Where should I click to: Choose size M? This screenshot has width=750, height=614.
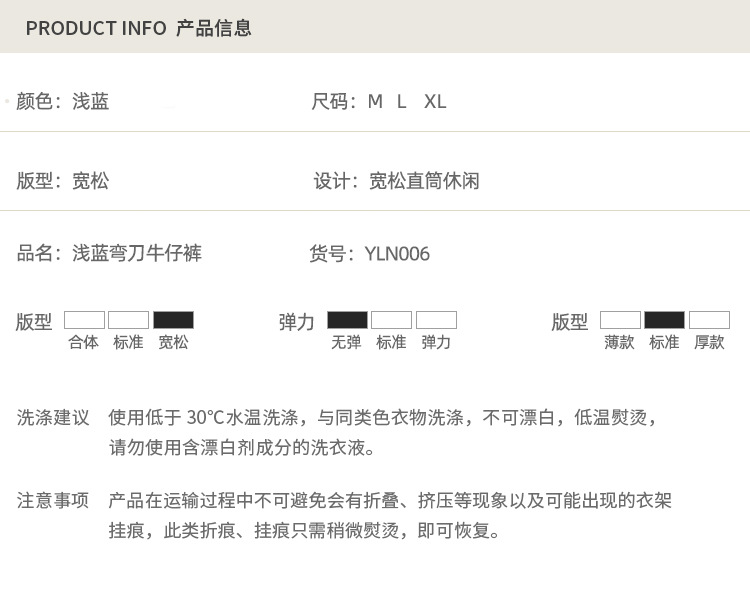tap(376, 101)
